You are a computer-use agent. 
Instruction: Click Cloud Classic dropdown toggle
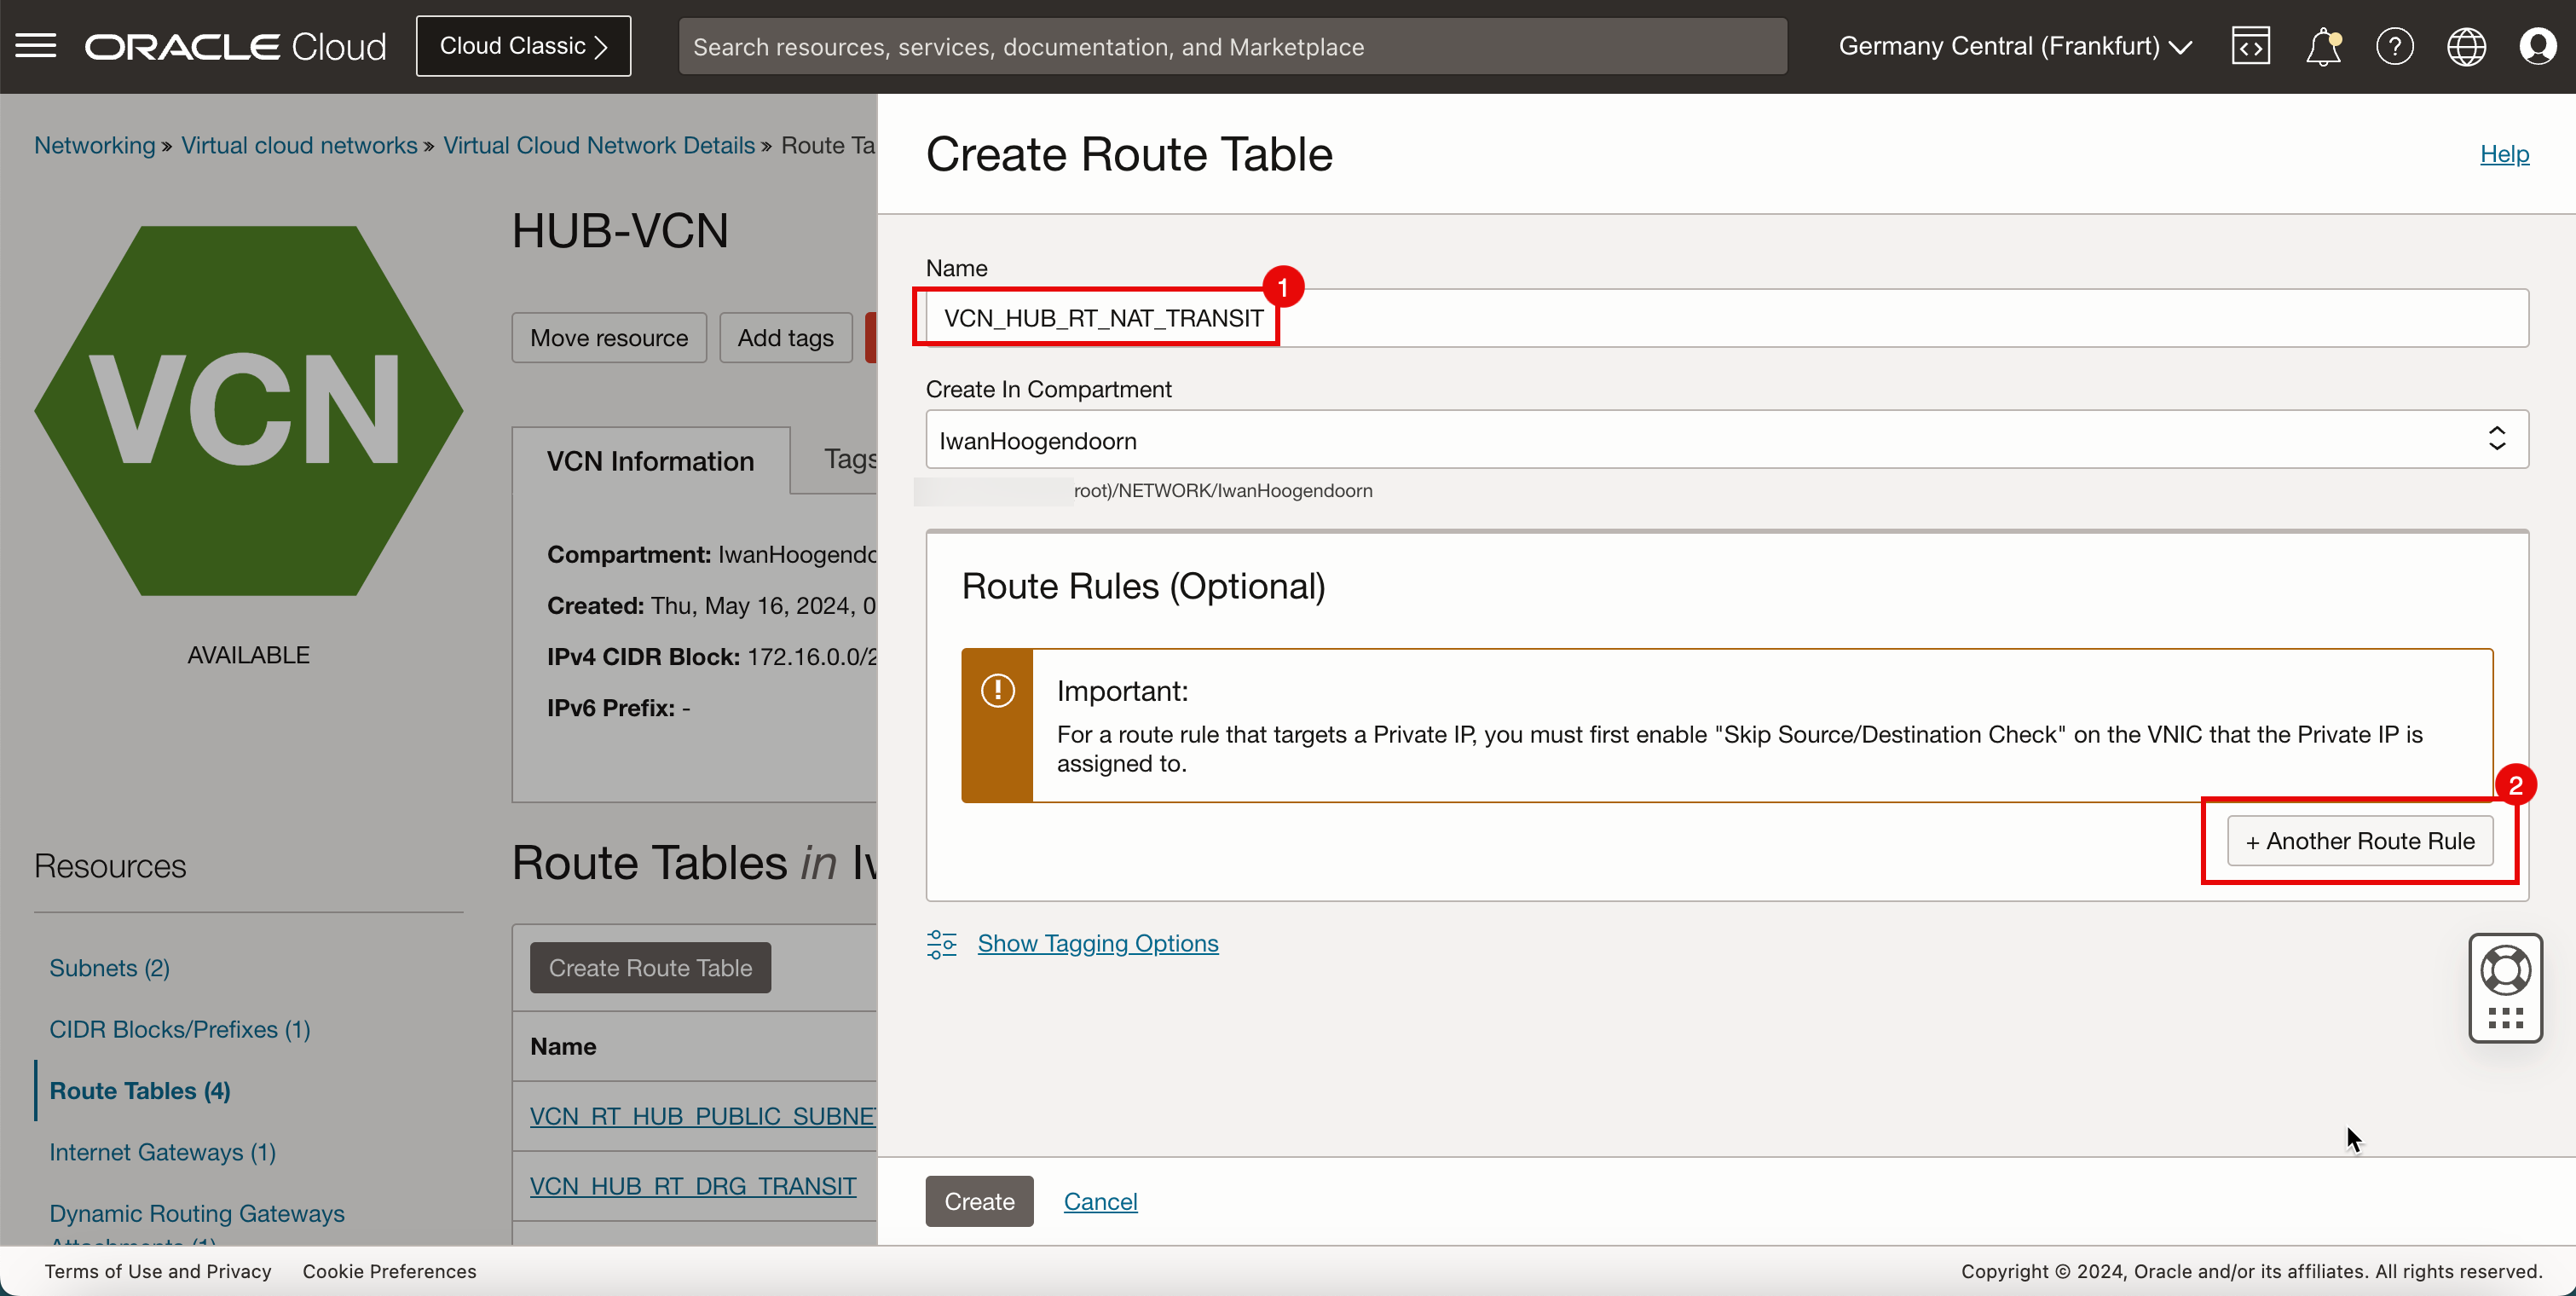523,44
